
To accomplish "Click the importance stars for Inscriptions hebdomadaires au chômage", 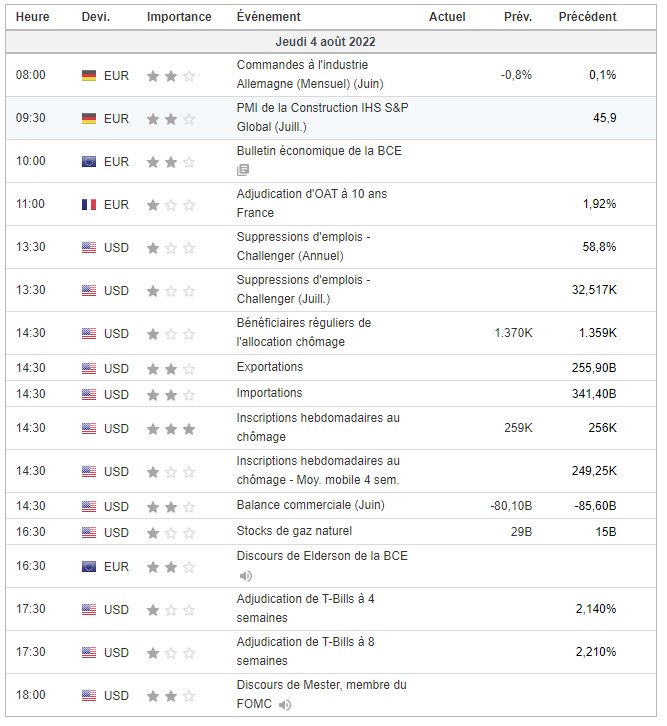I will click(171, 429).
